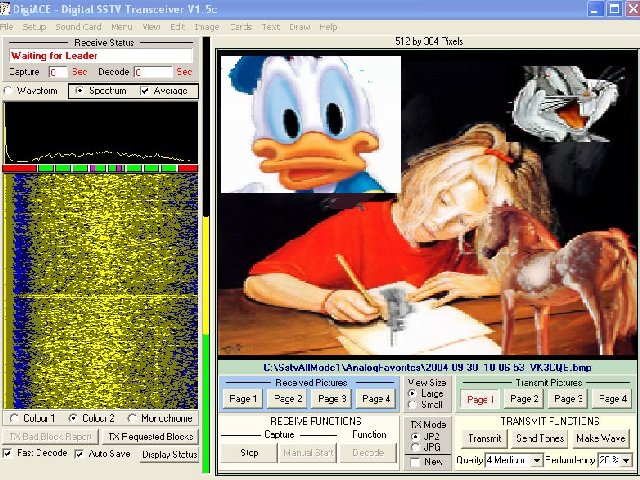
Task: Click the received SSTV picture
Action: coord(427,202)
